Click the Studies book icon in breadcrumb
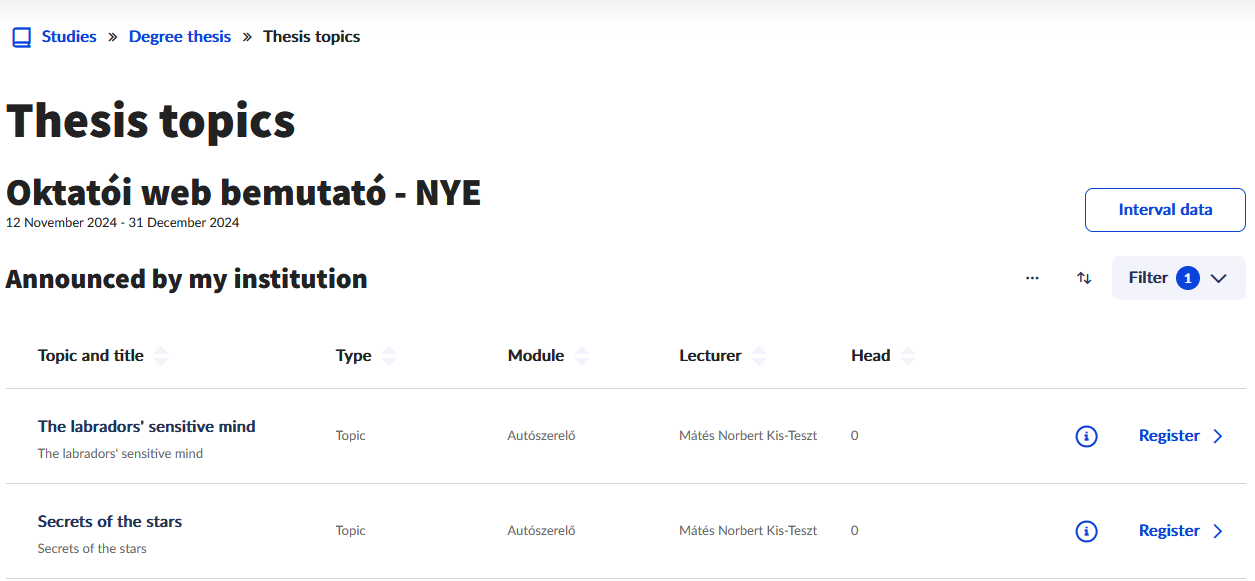1255x581 pixels. pyautogui.click(x=21, y=37)
